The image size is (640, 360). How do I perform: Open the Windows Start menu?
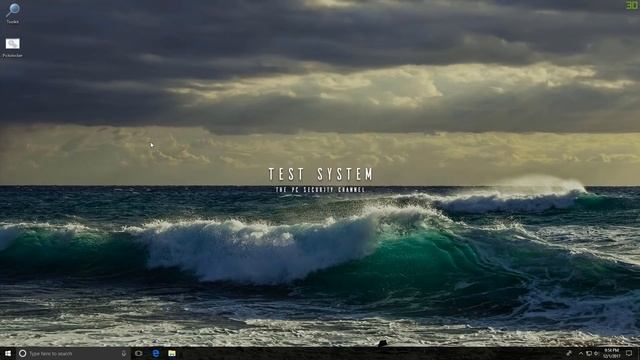coord(8,353)
